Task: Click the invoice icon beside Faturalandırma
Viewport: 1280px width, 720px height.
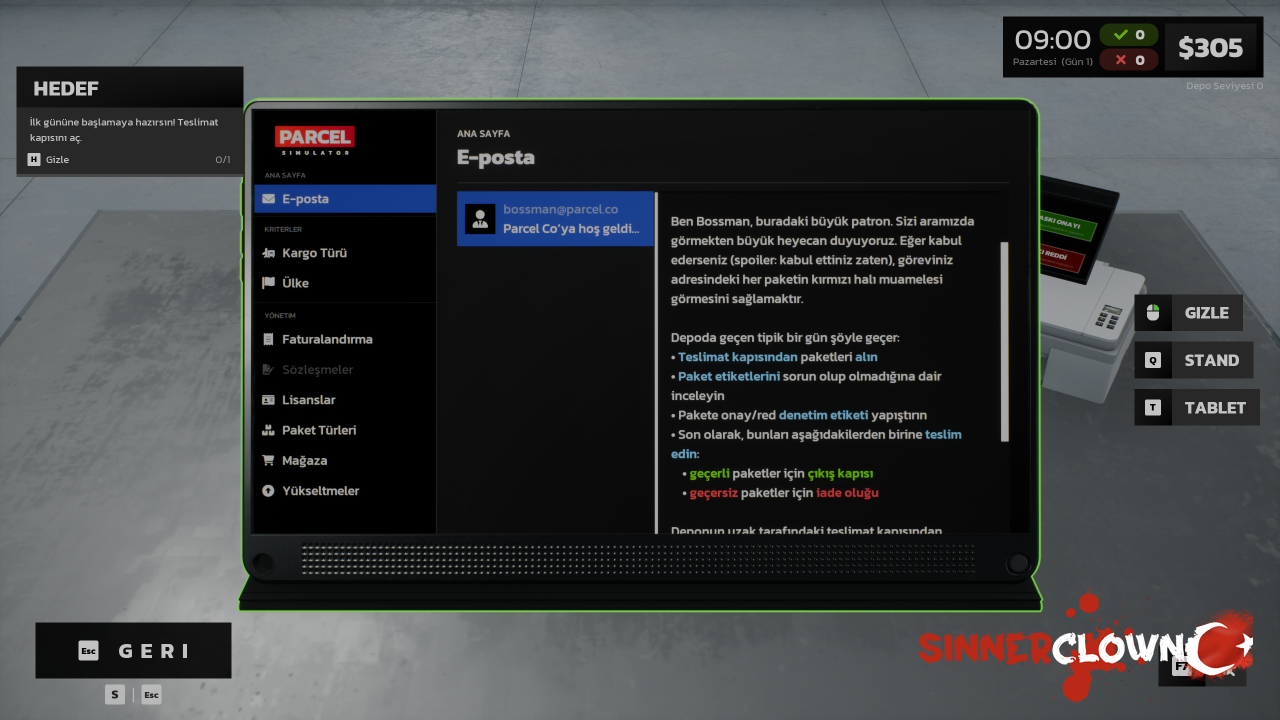Action: pyautogui.click(x=268, y=339)
